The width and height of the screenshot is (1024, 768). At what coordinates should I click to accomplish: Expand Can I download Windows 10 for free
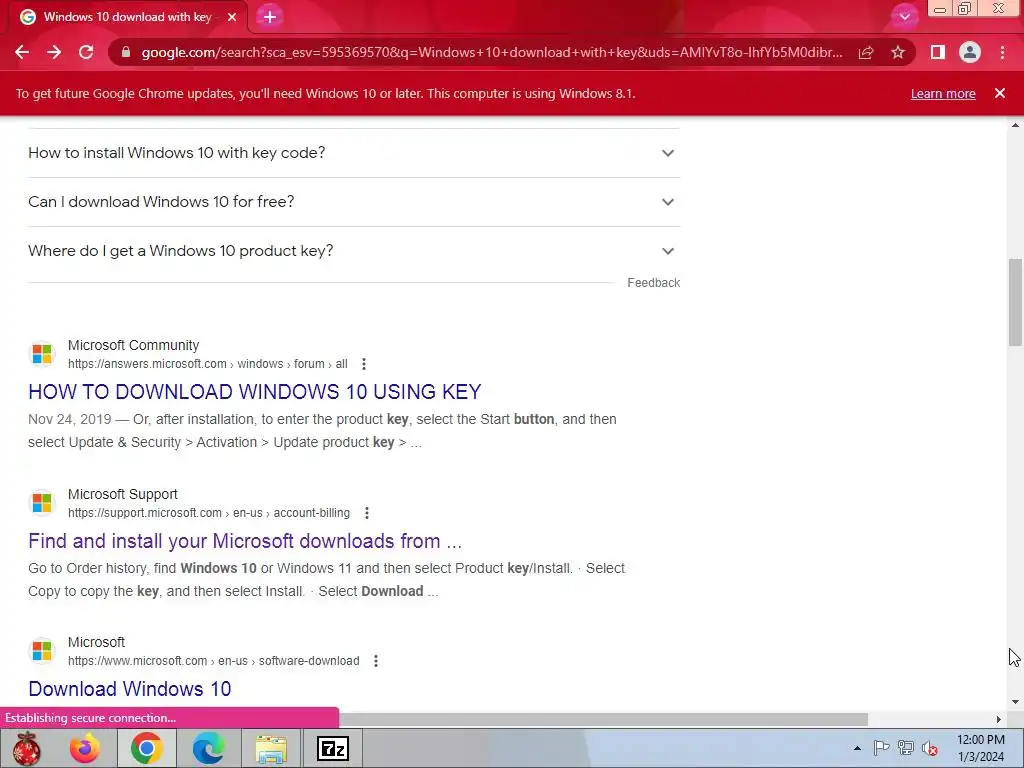(354, 202)
